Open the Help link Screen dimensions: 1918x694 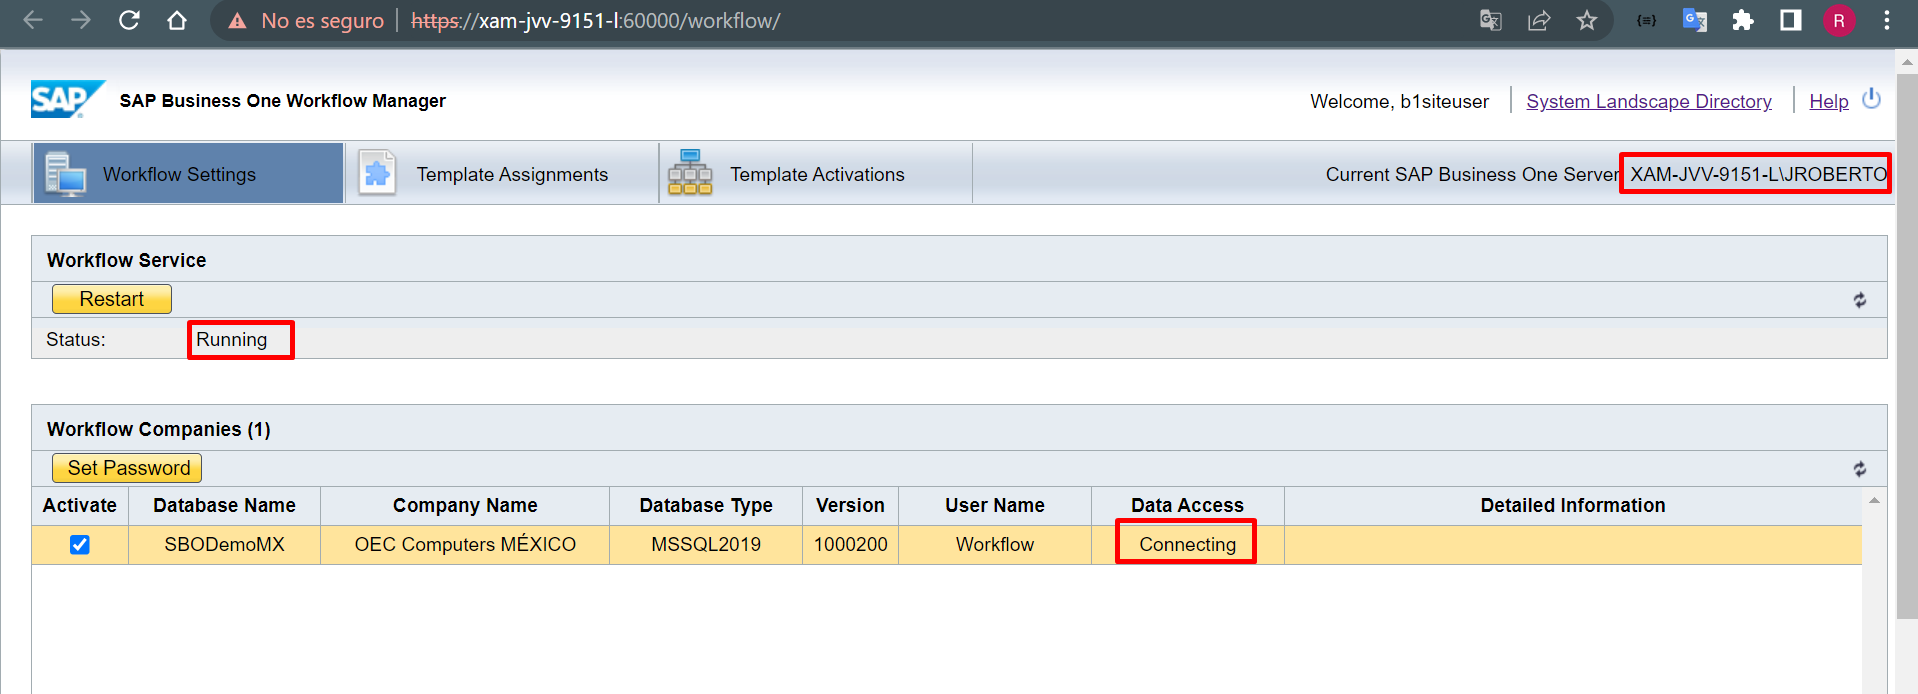pos(1828,101)
